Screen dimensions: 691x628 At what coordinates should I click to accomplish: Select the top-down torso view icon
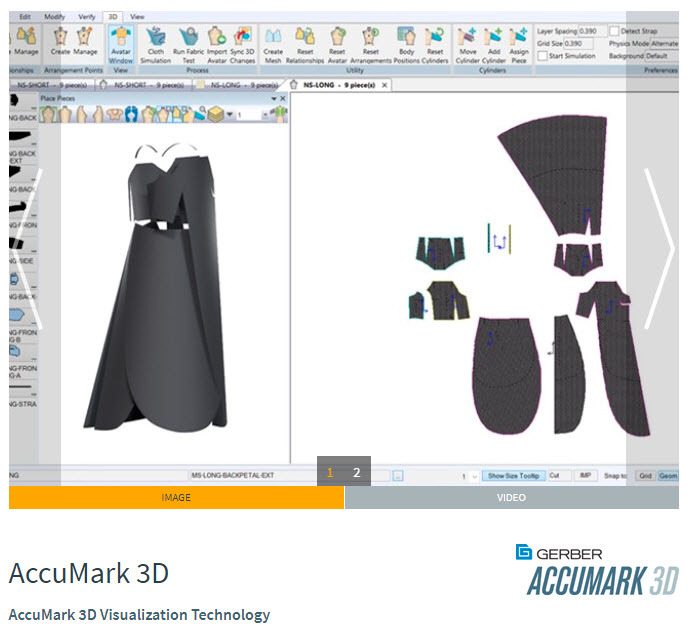click(x=115, y=114)
